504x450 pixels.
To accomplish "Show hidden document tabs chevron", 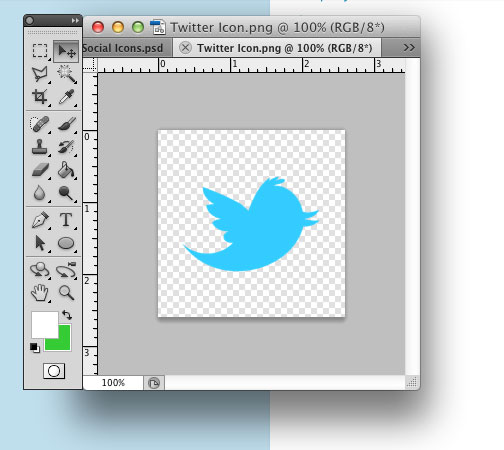I will point(409,48).
